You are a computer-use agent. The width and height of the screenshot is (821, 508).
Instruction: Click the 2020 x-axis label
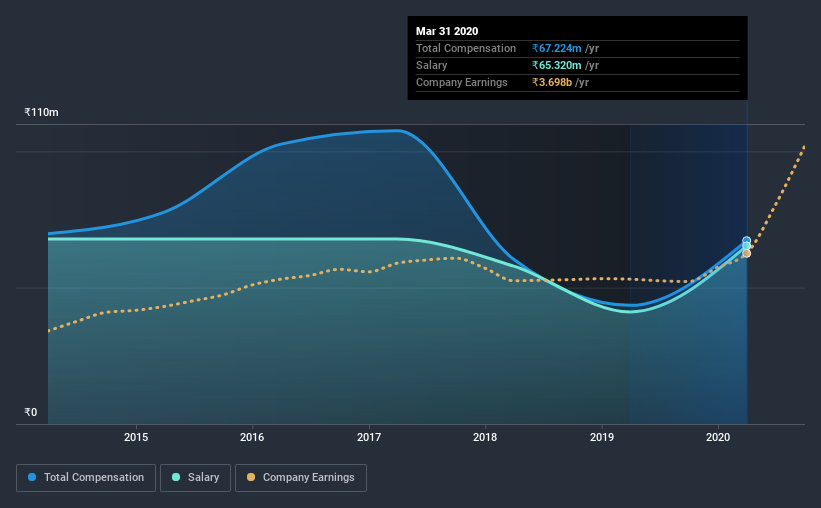coord(718,437)
